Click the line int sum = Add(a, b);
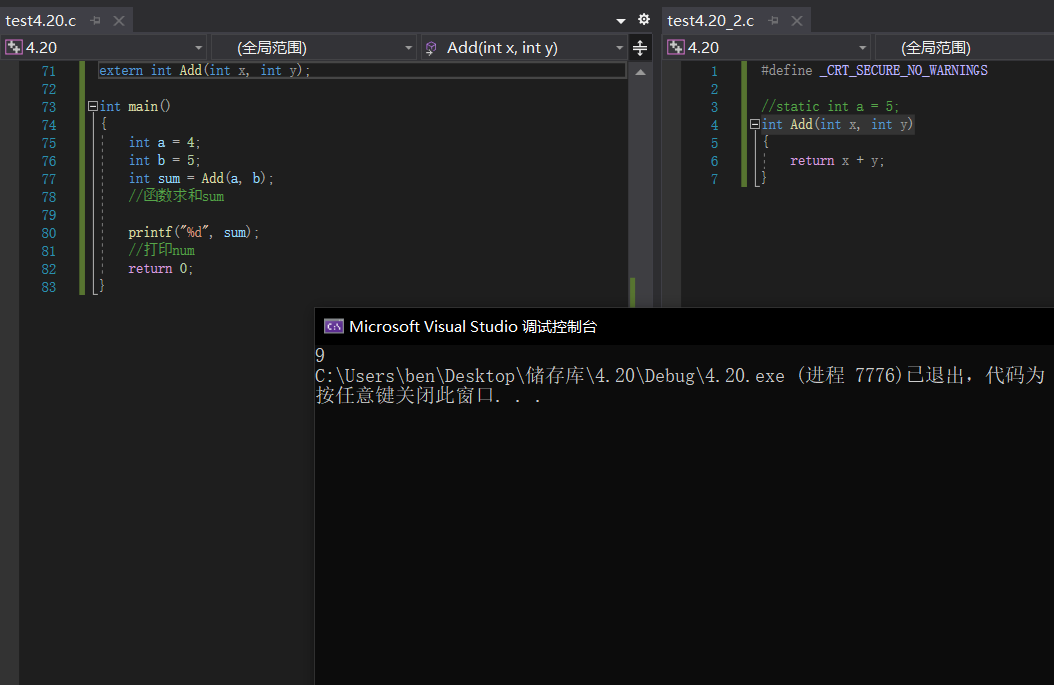The width and height of the screenshot is (1054, 685). [201, 178]
